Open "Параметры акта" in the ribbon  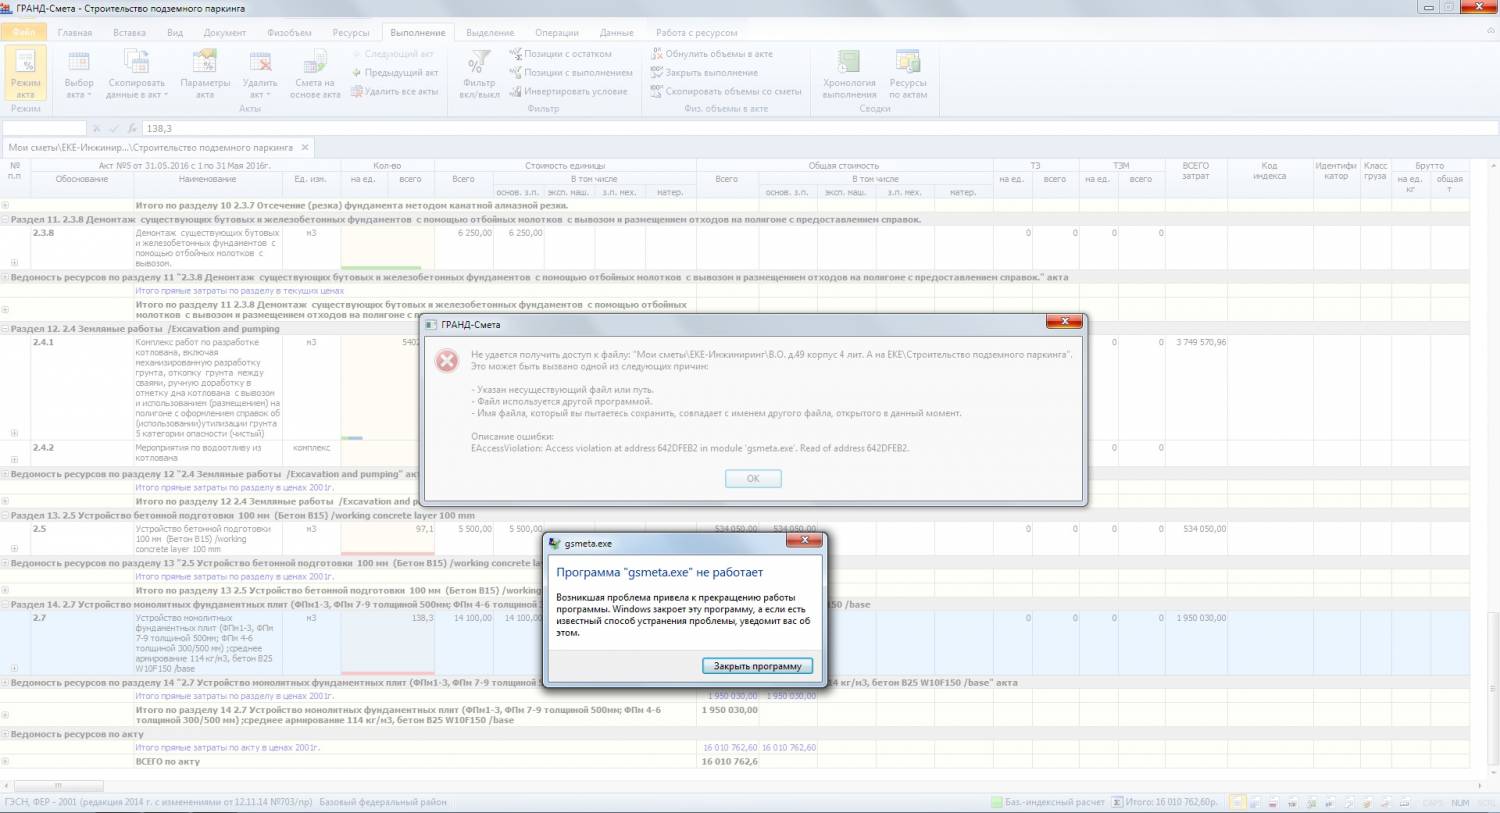tap(205, 75)
